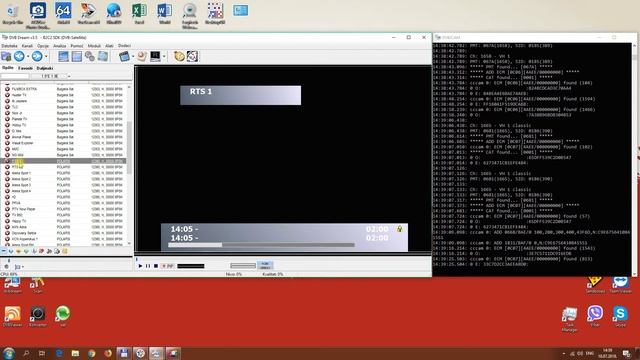
Task: Open File Explorer from the taskbar
Action: (75, 353)
